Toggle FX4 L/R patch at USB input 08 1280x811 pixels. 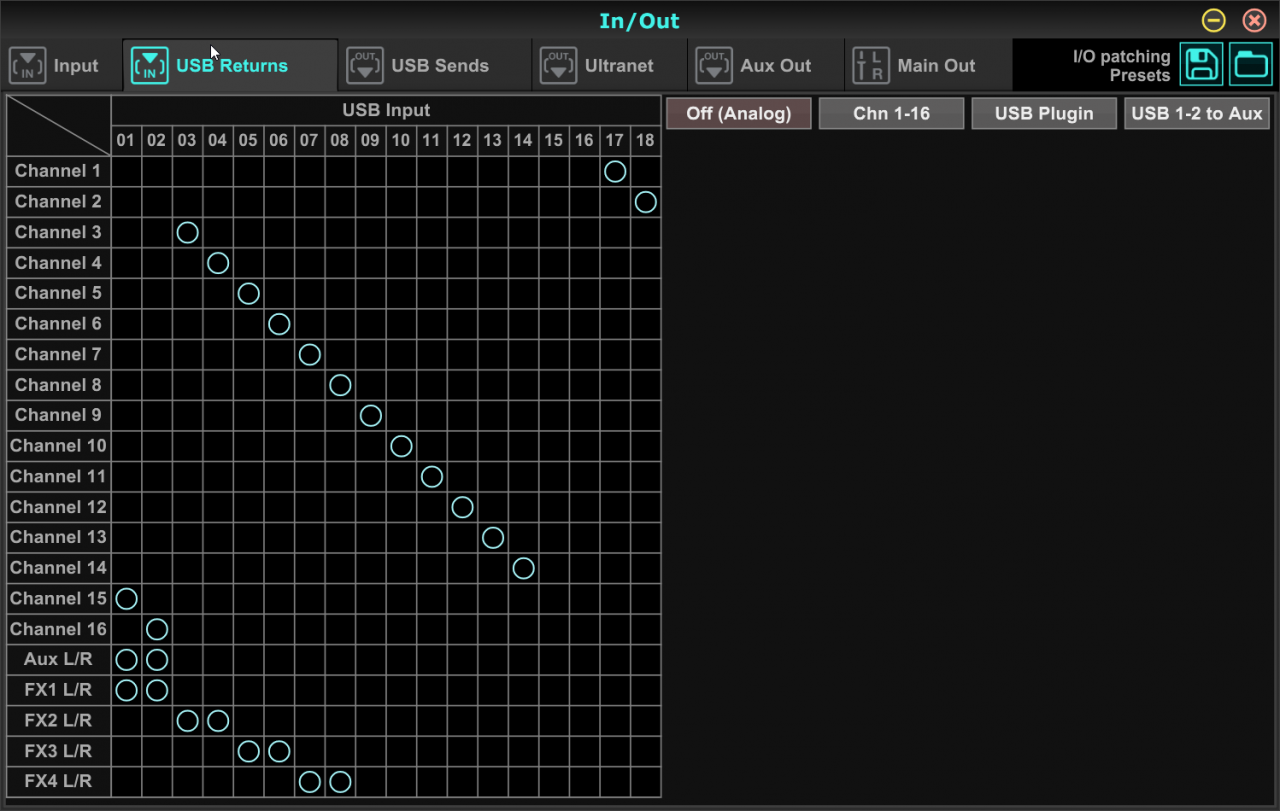tap(340, 782)
